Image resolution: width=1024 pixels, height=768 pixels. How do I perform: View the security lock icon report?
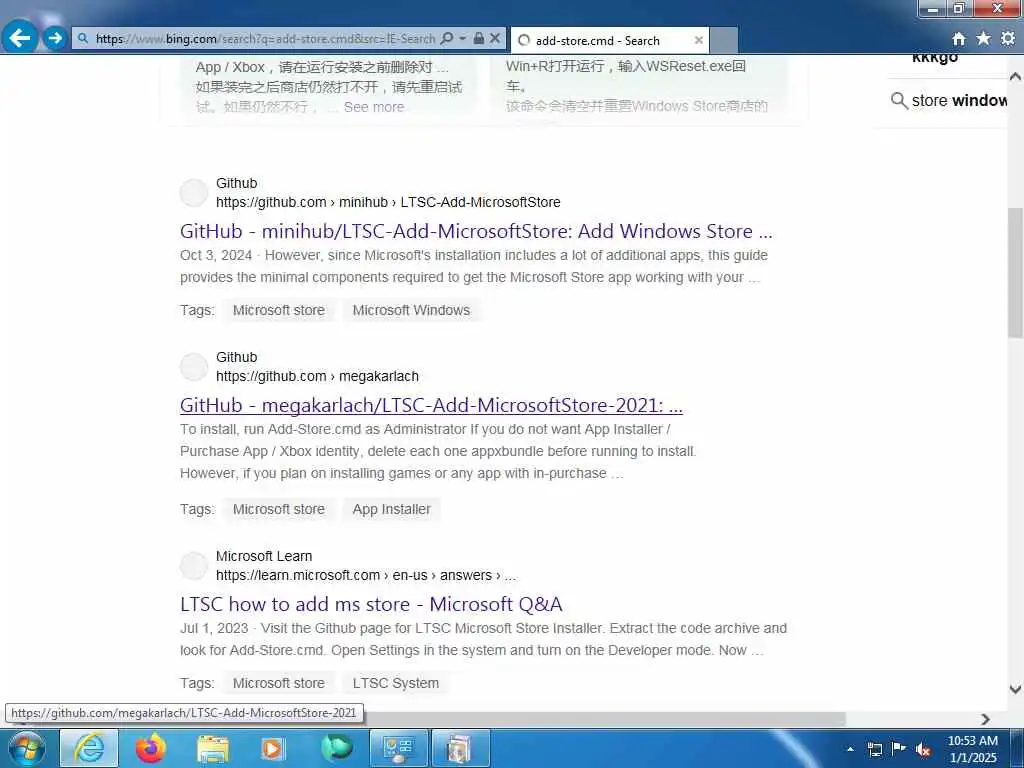[x=479, y=39]
